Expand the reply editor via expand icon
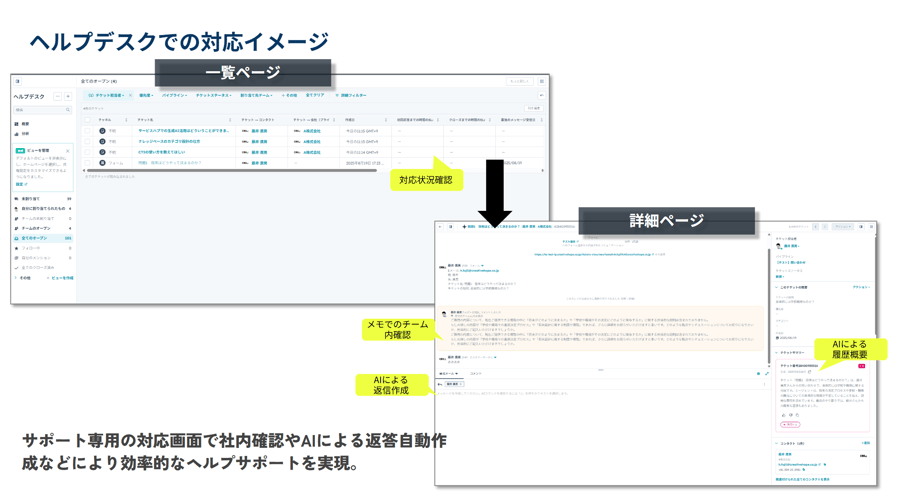900x501 pixels. coord(767,374)
